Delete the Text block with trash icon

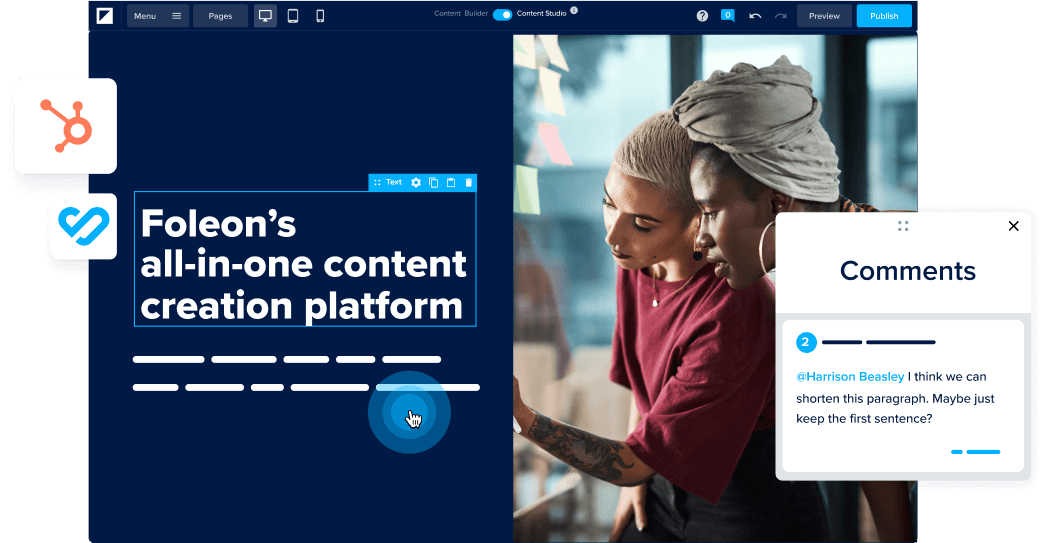click(468, 183)
